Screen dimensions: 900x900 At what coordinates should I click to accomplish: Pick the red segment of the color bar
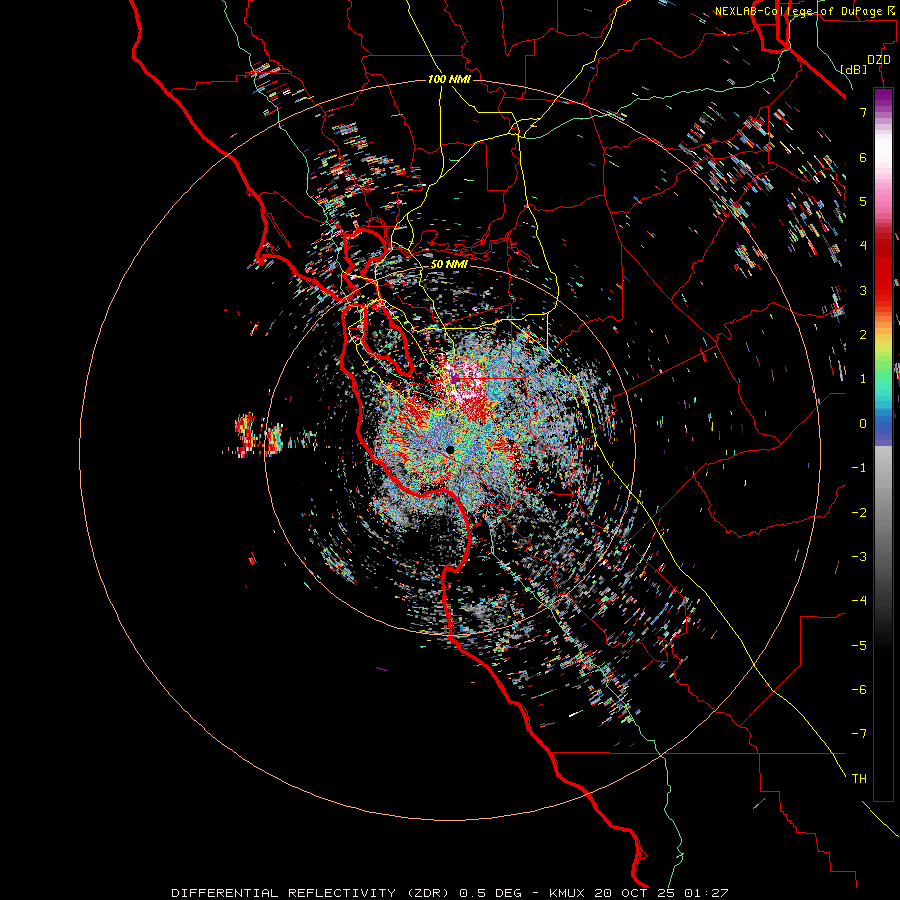(883, 270)
